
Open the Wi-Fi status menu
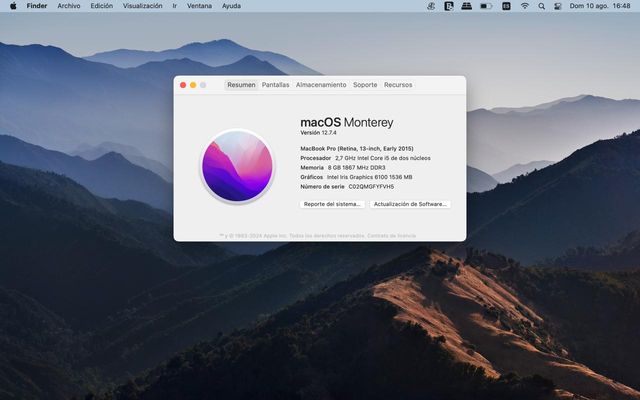(525, 6)
